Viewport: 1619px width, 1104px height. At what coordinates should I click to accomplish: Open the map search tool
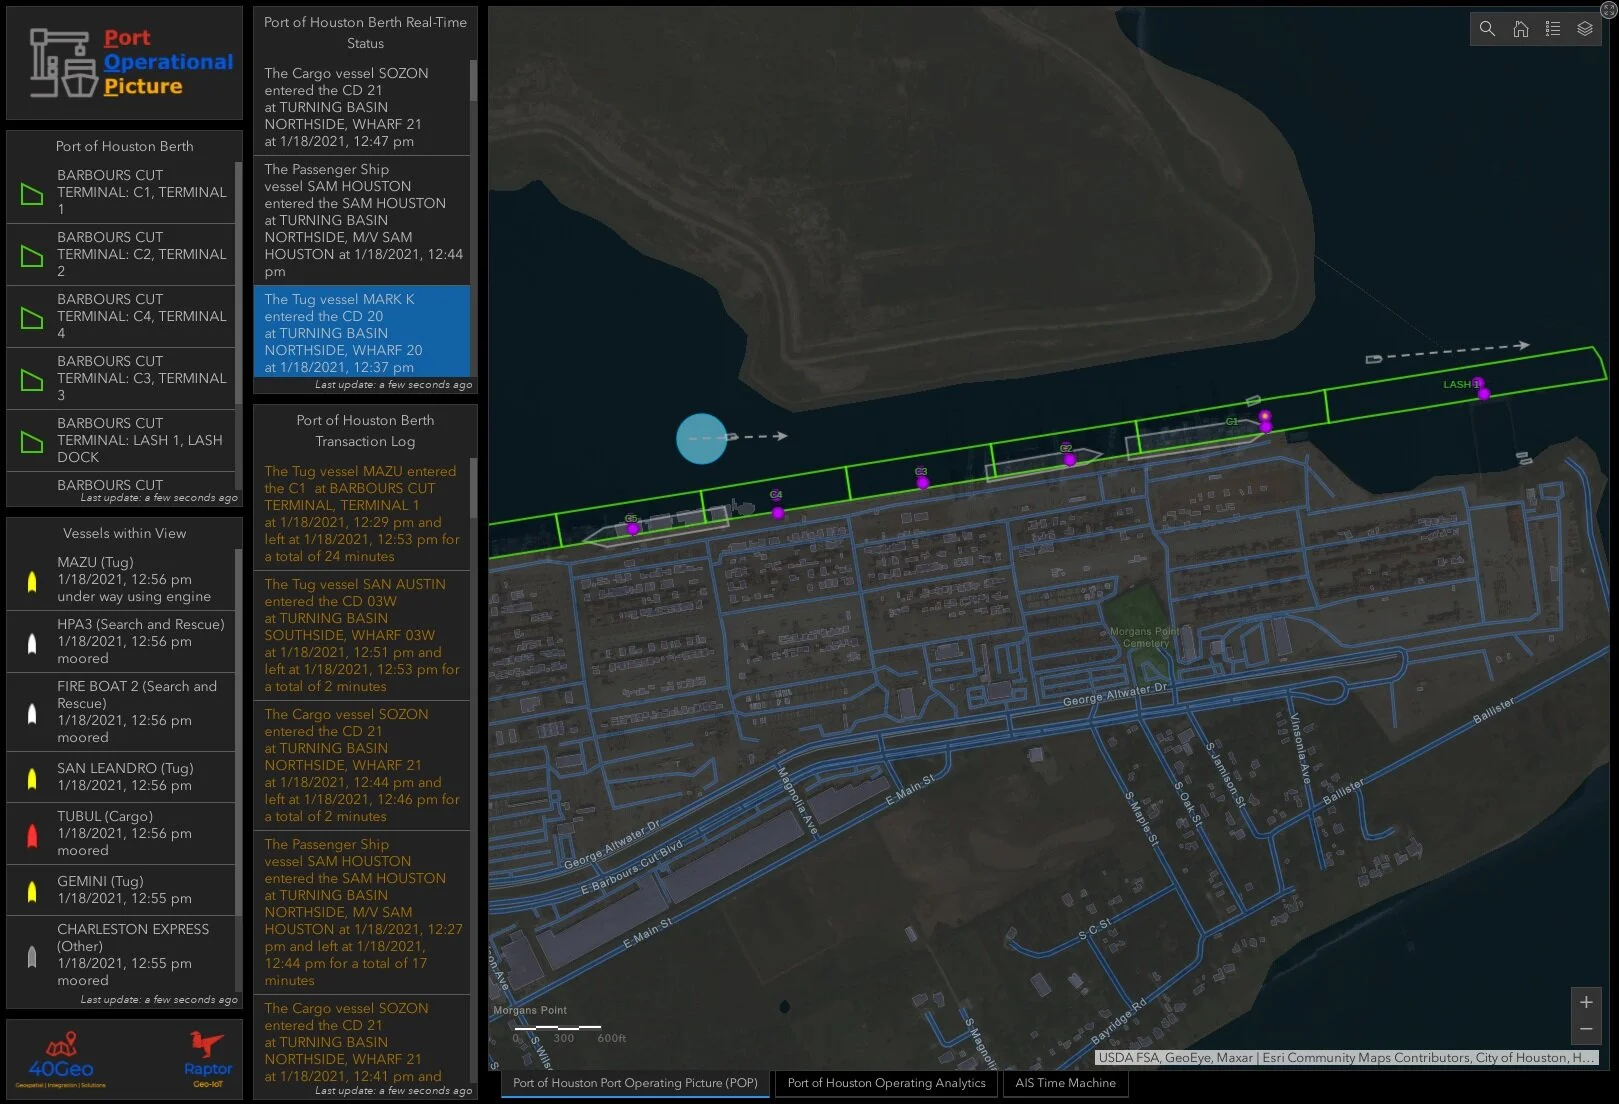tap(1487, 29)
